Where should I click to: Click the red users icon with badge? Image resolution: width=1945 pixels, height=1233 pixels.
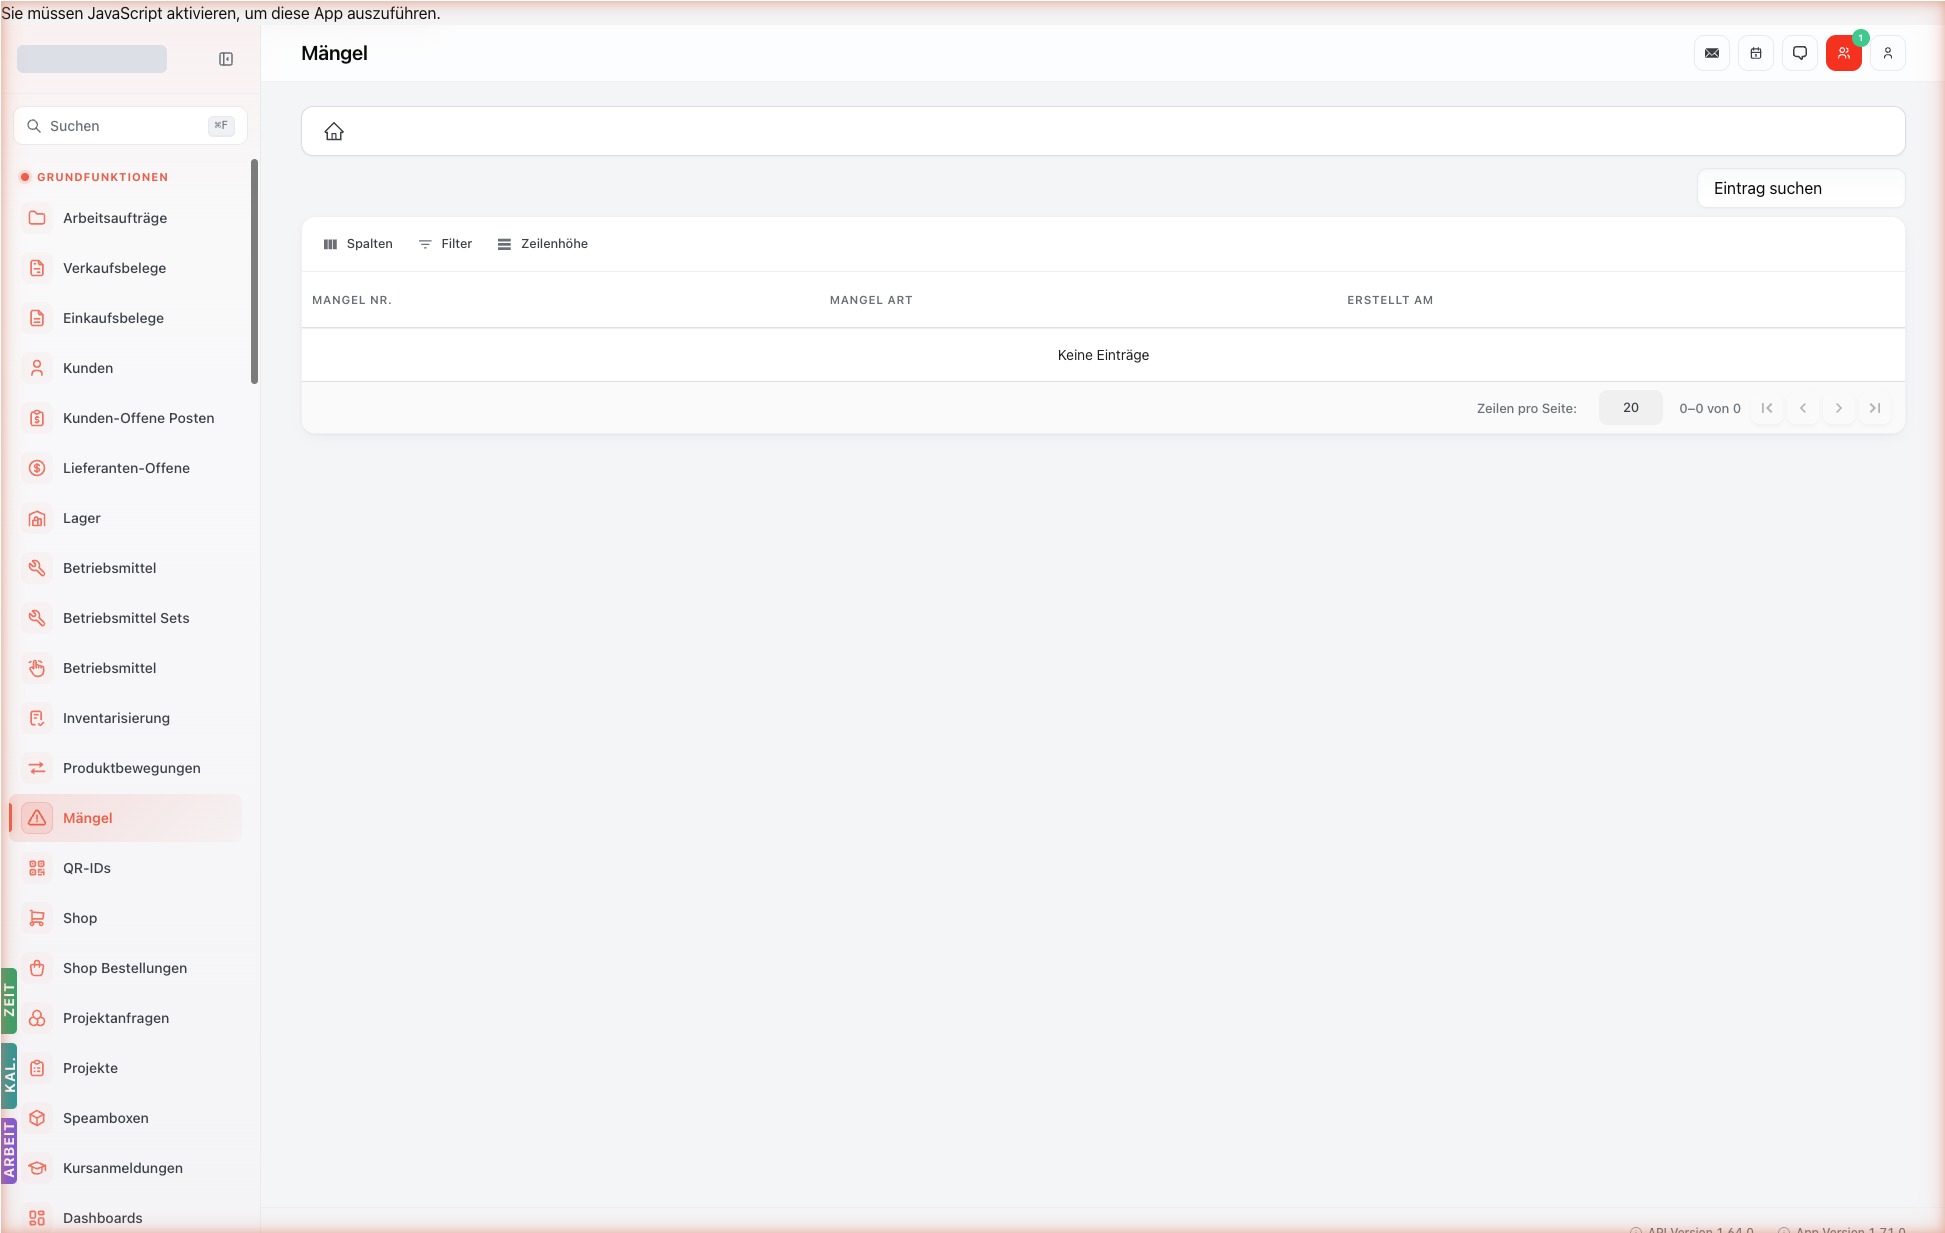pos(1844,53)
